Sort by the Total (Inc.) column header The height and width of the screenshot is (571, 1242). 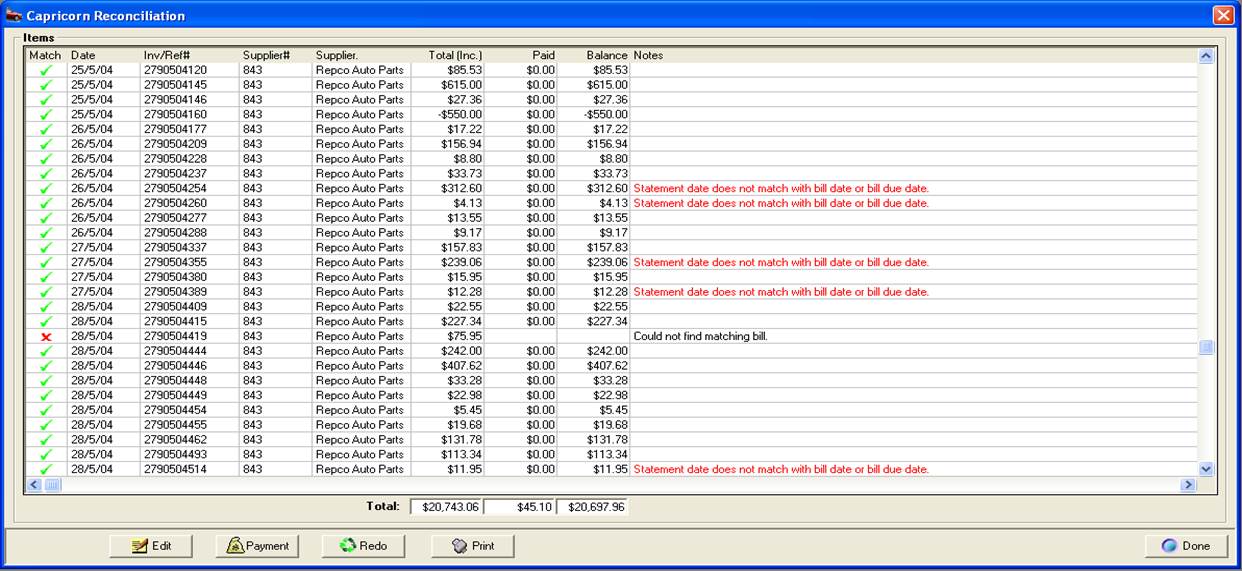pyautogui.click(x=455, y=55)
